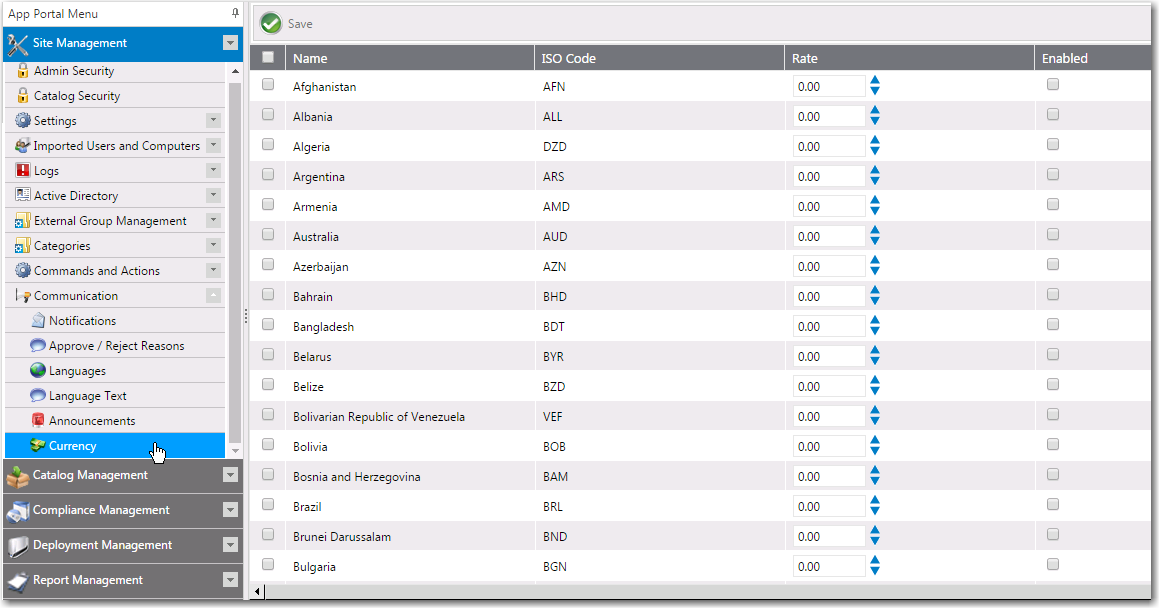The width and height of the screenshot is (1159, 608).
Task: Click the Active Directory icon
Action: point(23,196)
